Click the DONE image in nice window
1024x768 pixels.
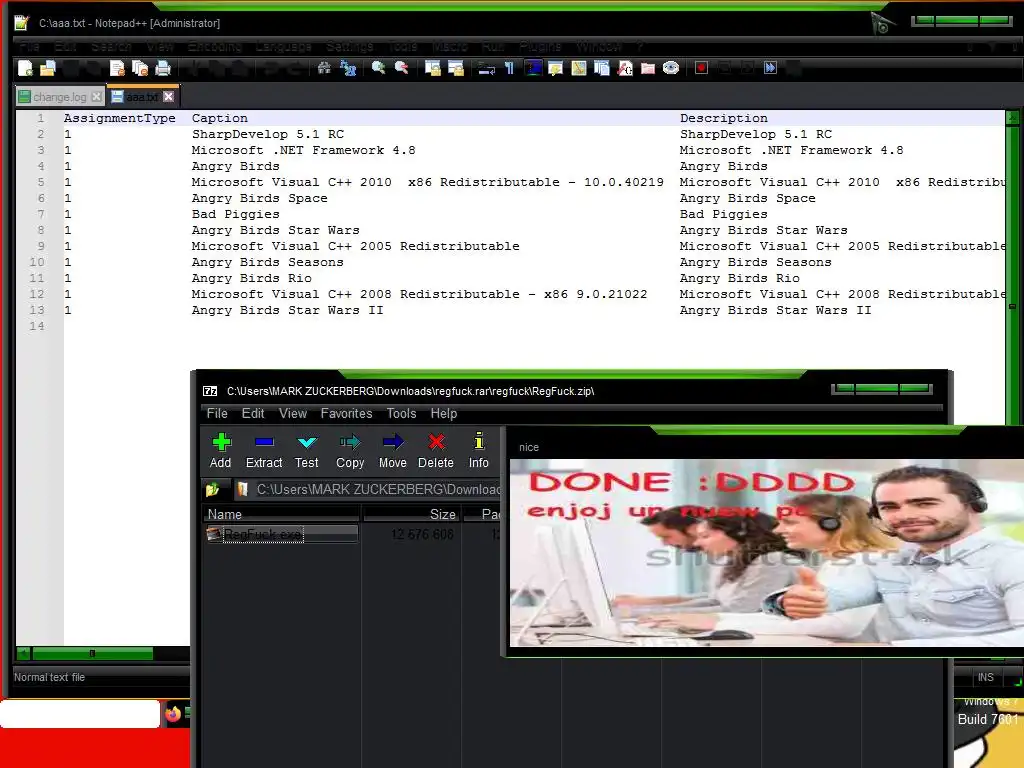pyautogui.click(x=767, y=552)
